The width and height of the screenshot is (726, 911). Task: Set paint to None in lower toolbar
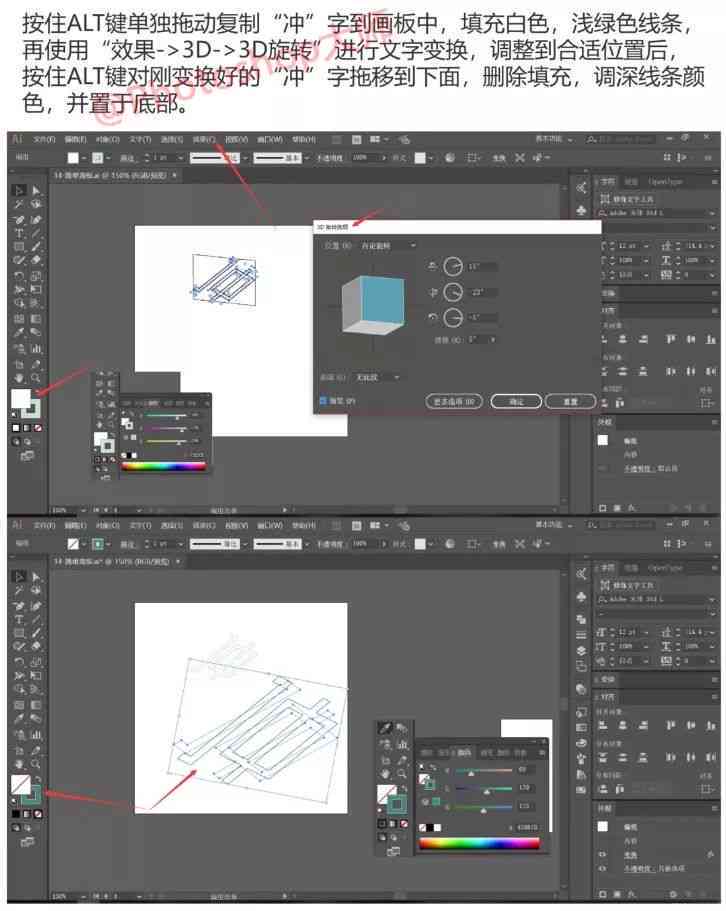[x=38, y=813]
